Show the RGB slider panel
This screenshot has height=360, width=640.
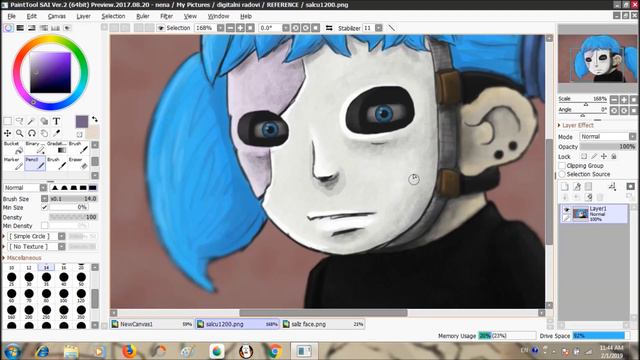click(20, 28)
